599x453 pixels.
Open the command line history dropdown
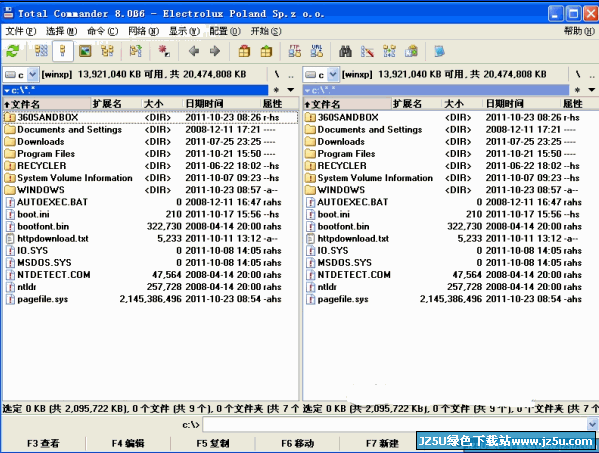click(x=593, y=424)
